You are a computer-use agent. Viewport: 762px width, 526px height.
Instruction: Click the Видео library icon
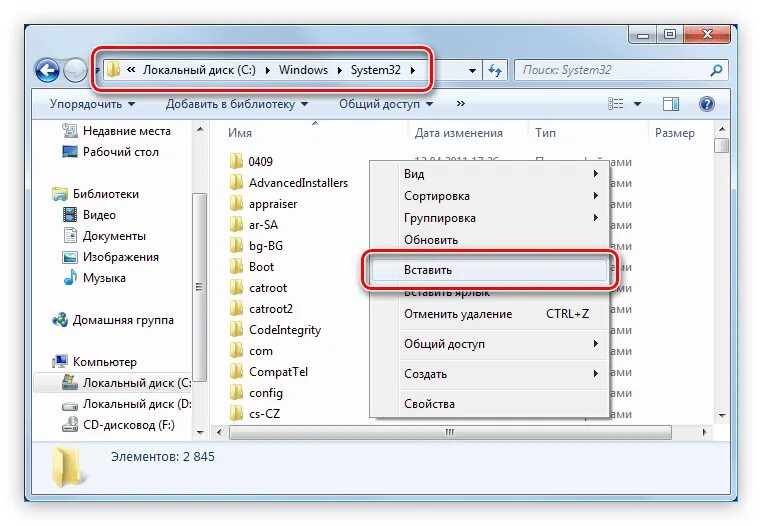(70, 214)
